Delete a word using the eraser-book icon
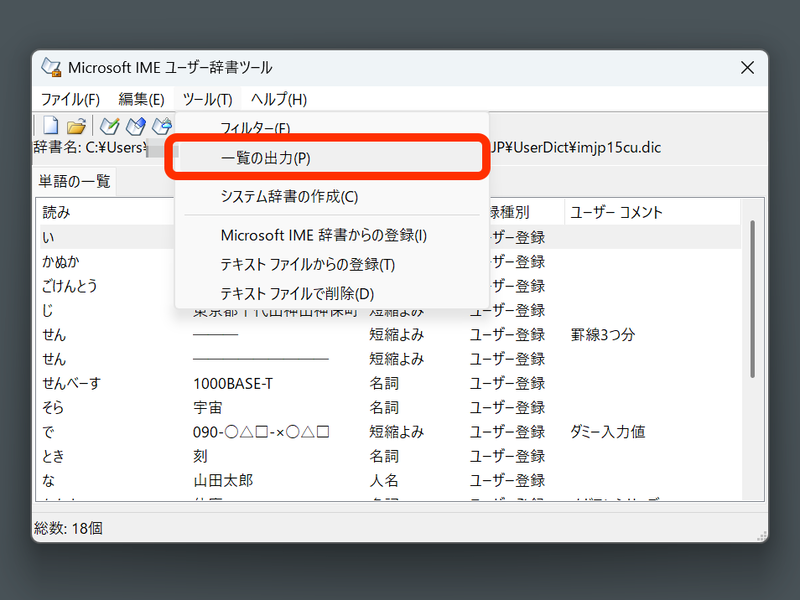Viewport: 800px width, 600px height. pos(162,125)
